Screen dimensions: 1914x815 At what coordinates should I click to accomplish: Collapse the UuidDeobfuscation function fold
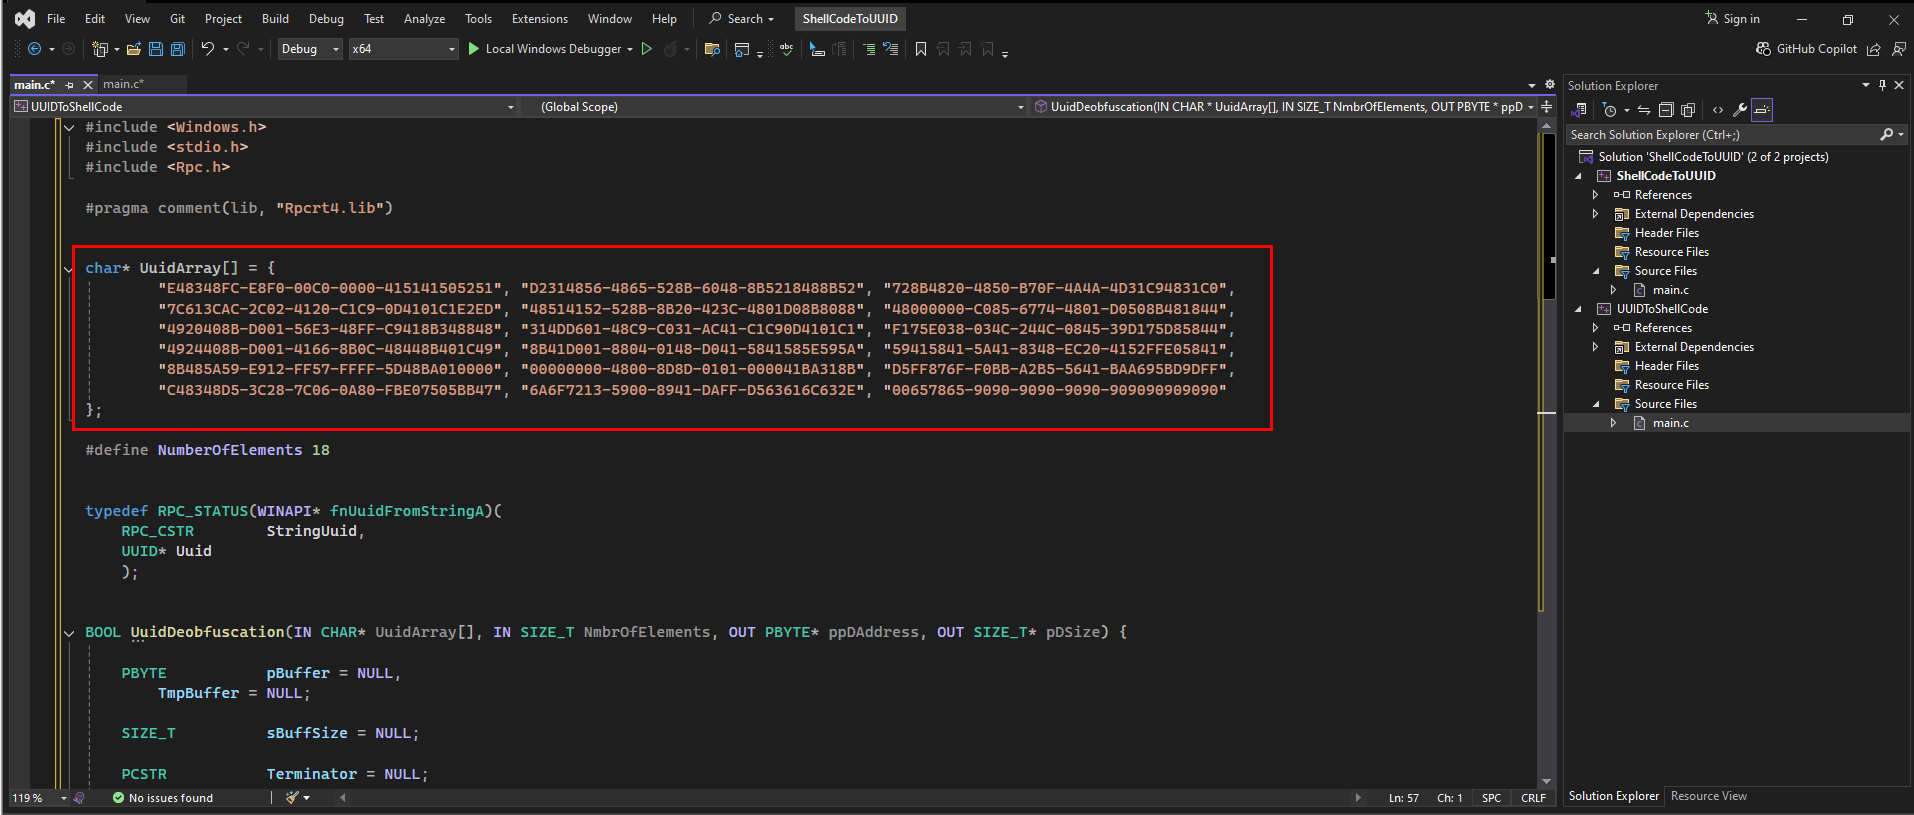tap(69, 633)
